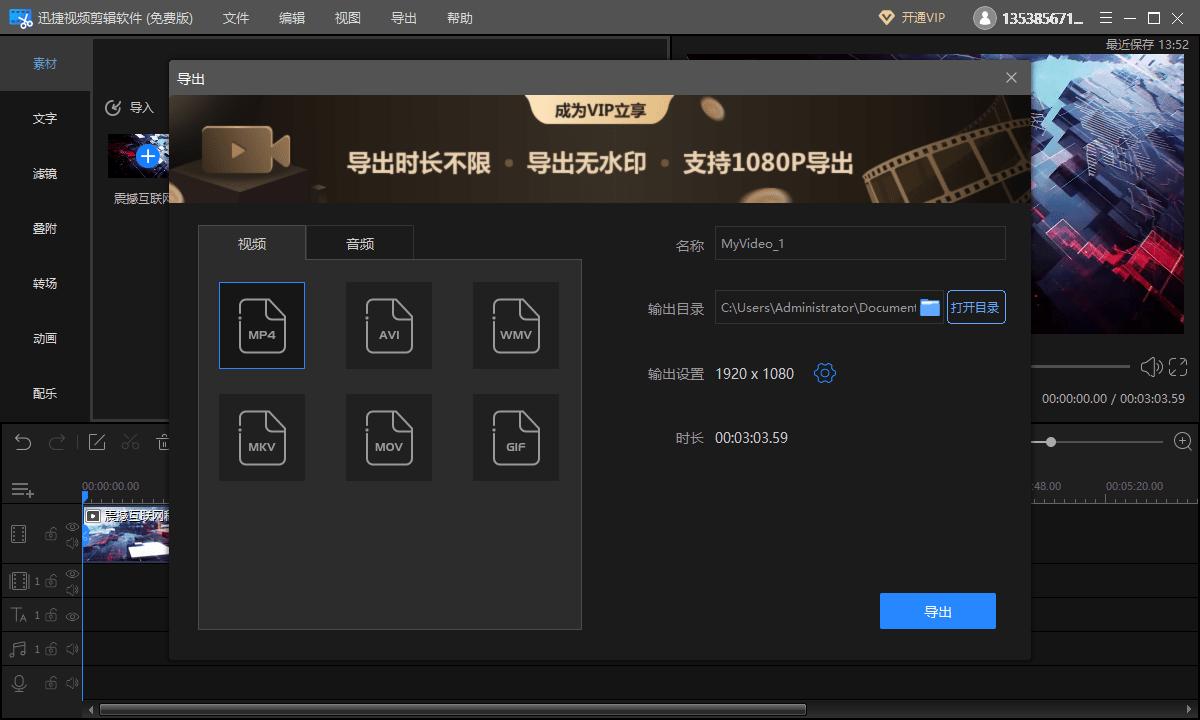The height and width of the screenshot is (720, 1200).
Task: Click the timeline zoom slider handle
Action: [1050, 441]
